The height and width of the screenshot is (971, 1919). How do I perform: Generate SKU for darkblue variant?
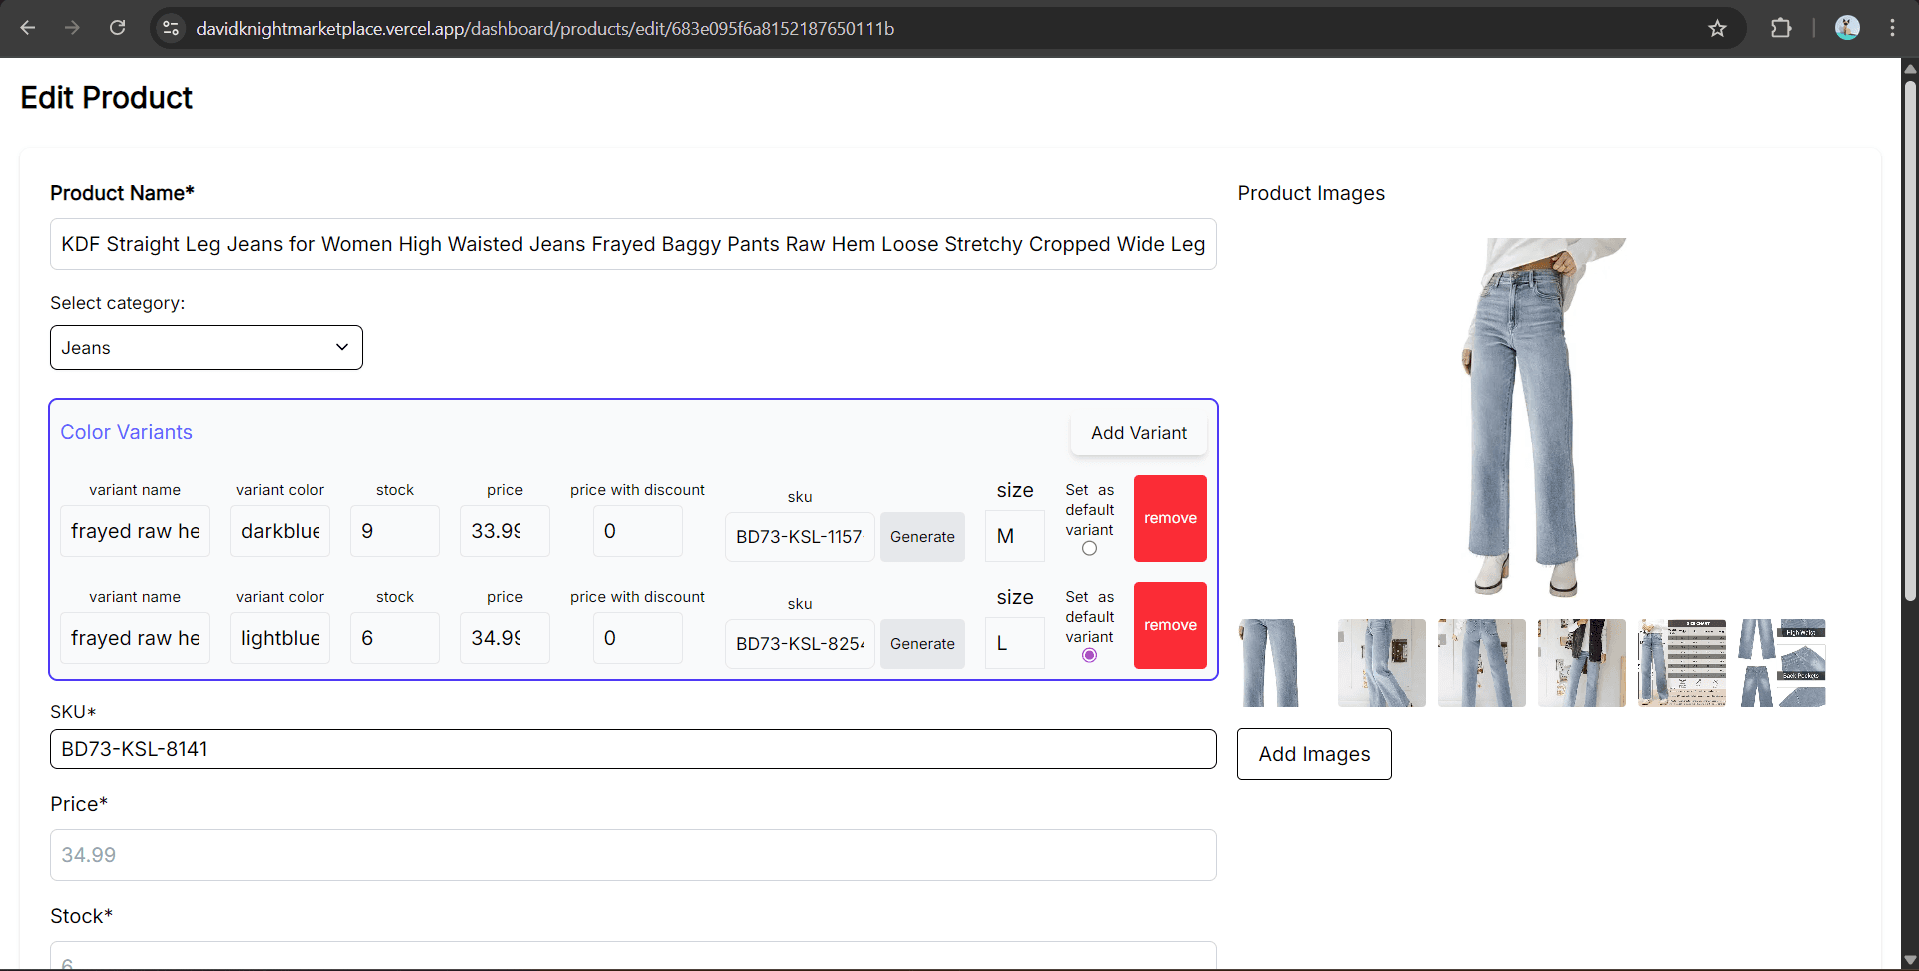(921, 537)
